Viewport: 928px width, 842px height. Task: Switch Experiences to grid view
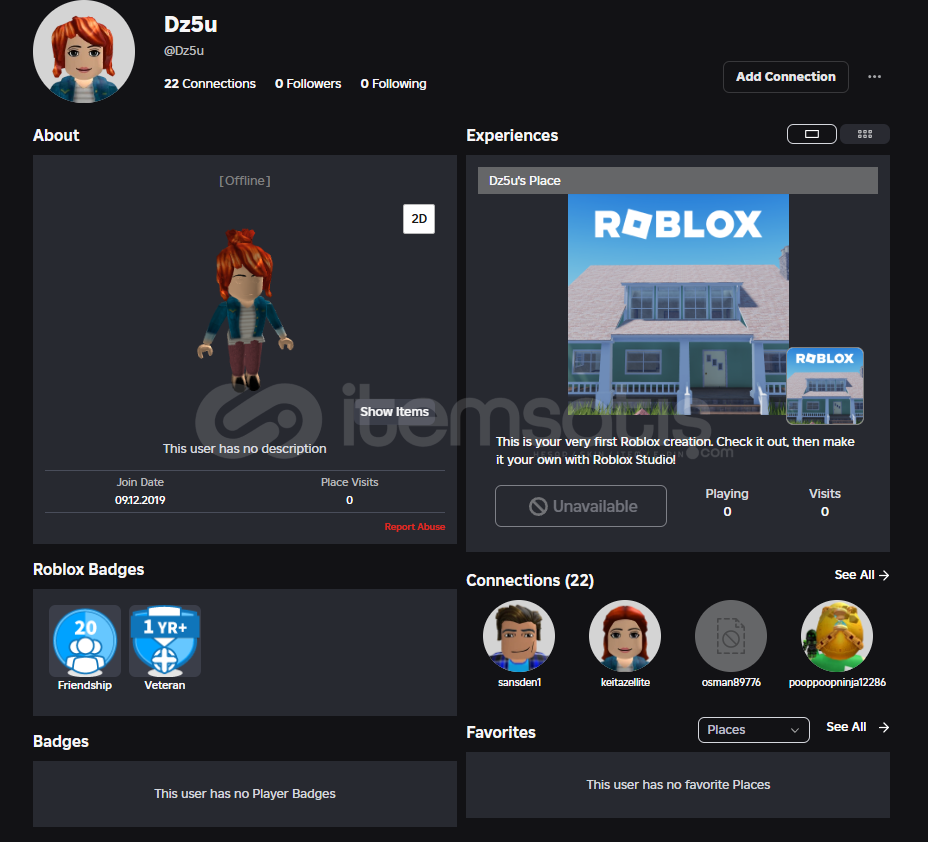pos(865,134)
